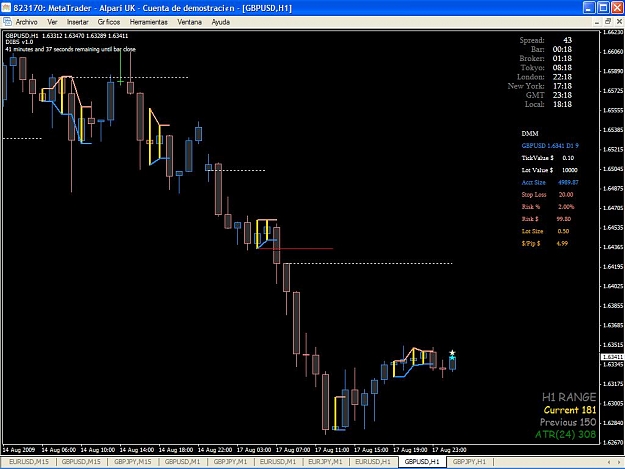The height and width of the screenshot is (469, 625).
Task: Close the MetaTrader main window
Action: pyautogui.click(x=617, y=8)
